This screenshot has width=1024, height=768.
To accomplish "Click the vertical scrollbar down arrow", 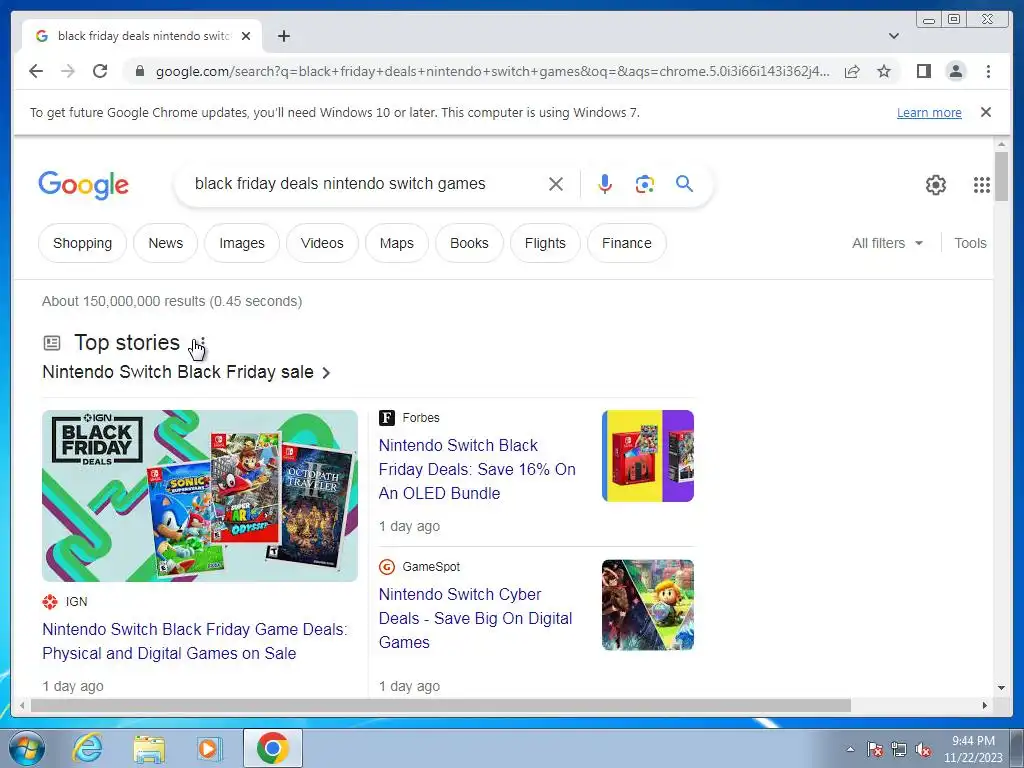I will click(x=1001, y=688).
